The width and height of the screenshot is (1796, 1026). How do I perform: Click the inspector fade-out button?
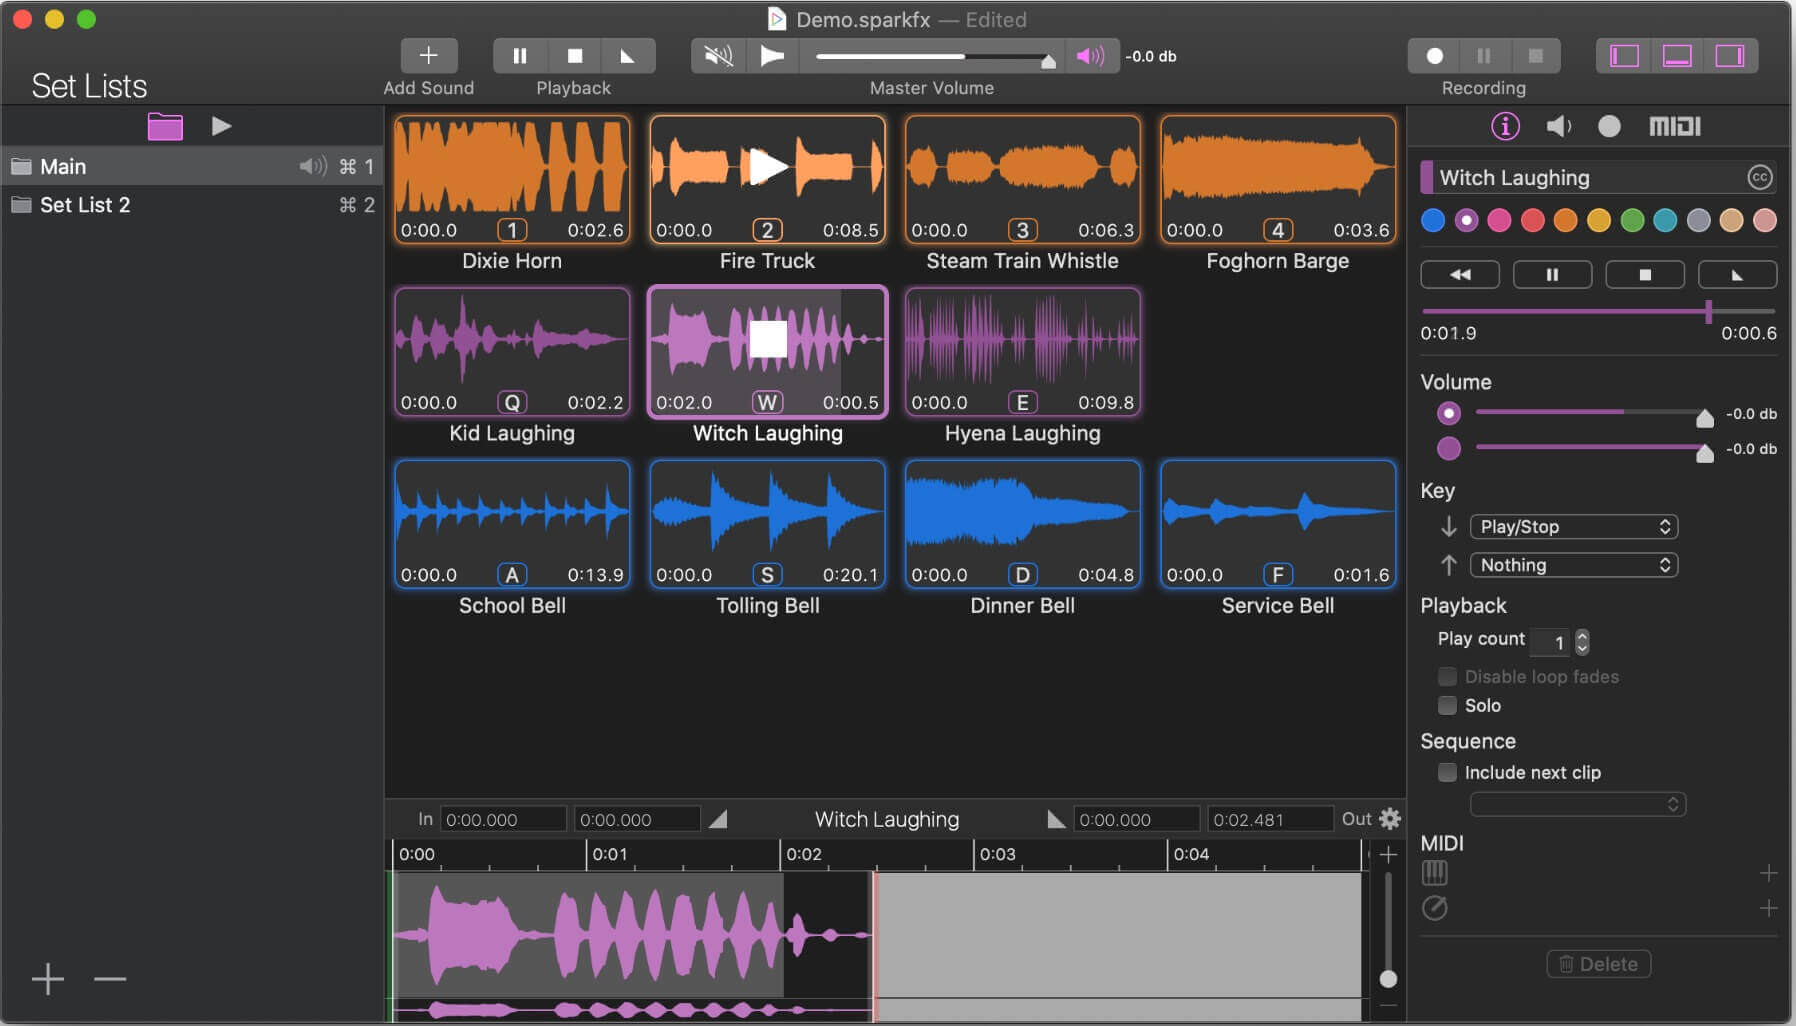tap(1737, 274)
